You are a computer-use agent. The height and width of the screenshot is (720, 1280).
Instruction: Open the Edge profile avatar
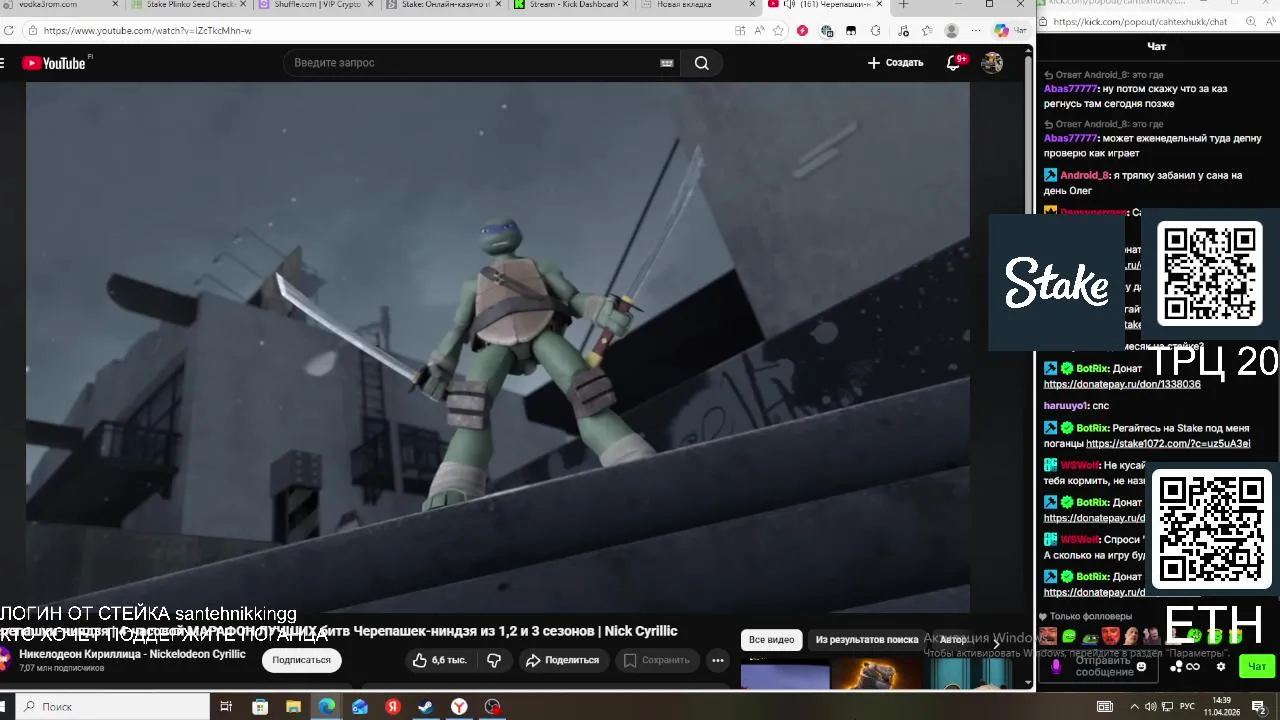[951, 31]
